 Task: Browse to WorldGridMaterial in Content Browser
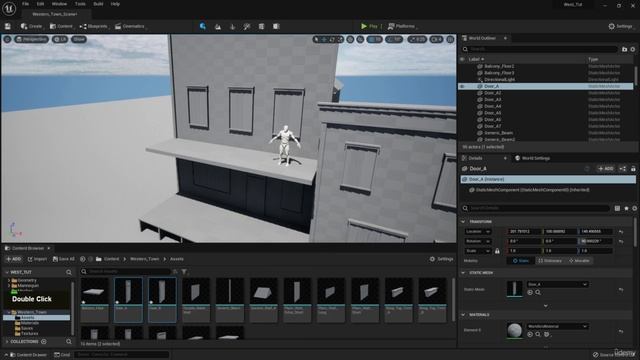pos(538,334)
